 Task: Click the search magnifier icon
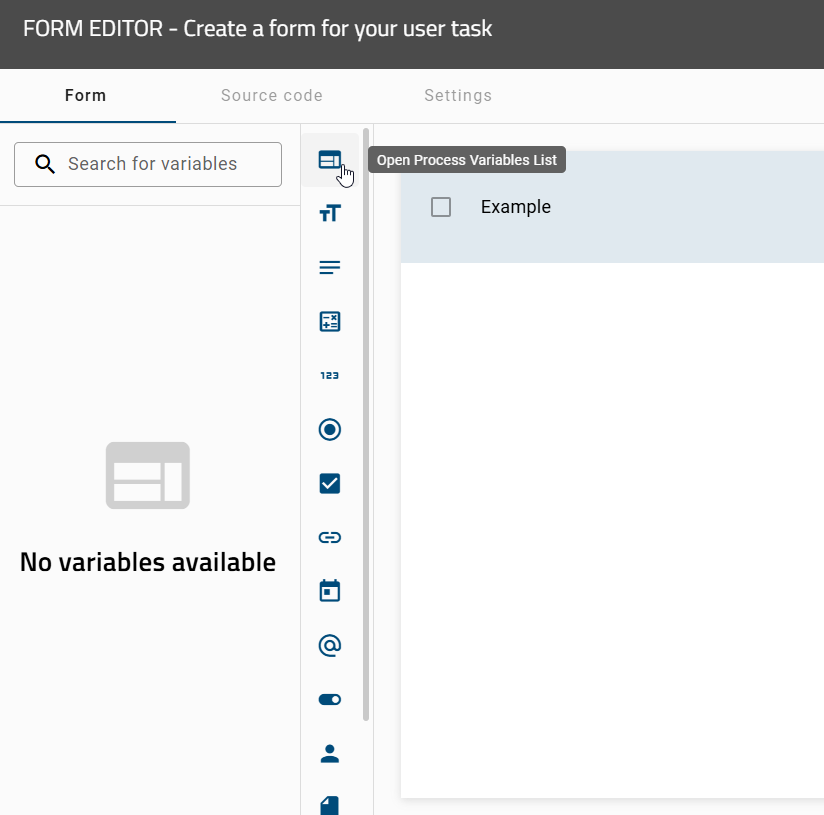(x=45, y=163)
